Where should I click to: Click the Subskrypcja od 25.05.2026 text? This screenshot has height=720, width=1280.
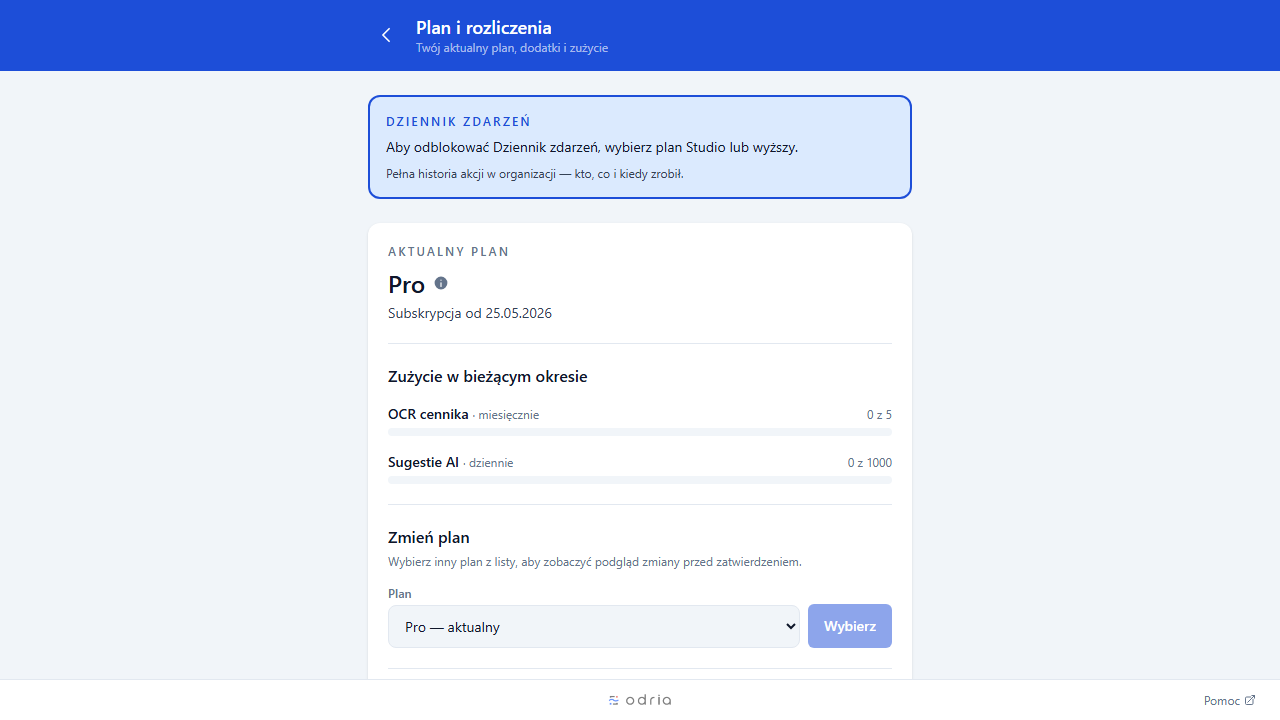[470, 313]
